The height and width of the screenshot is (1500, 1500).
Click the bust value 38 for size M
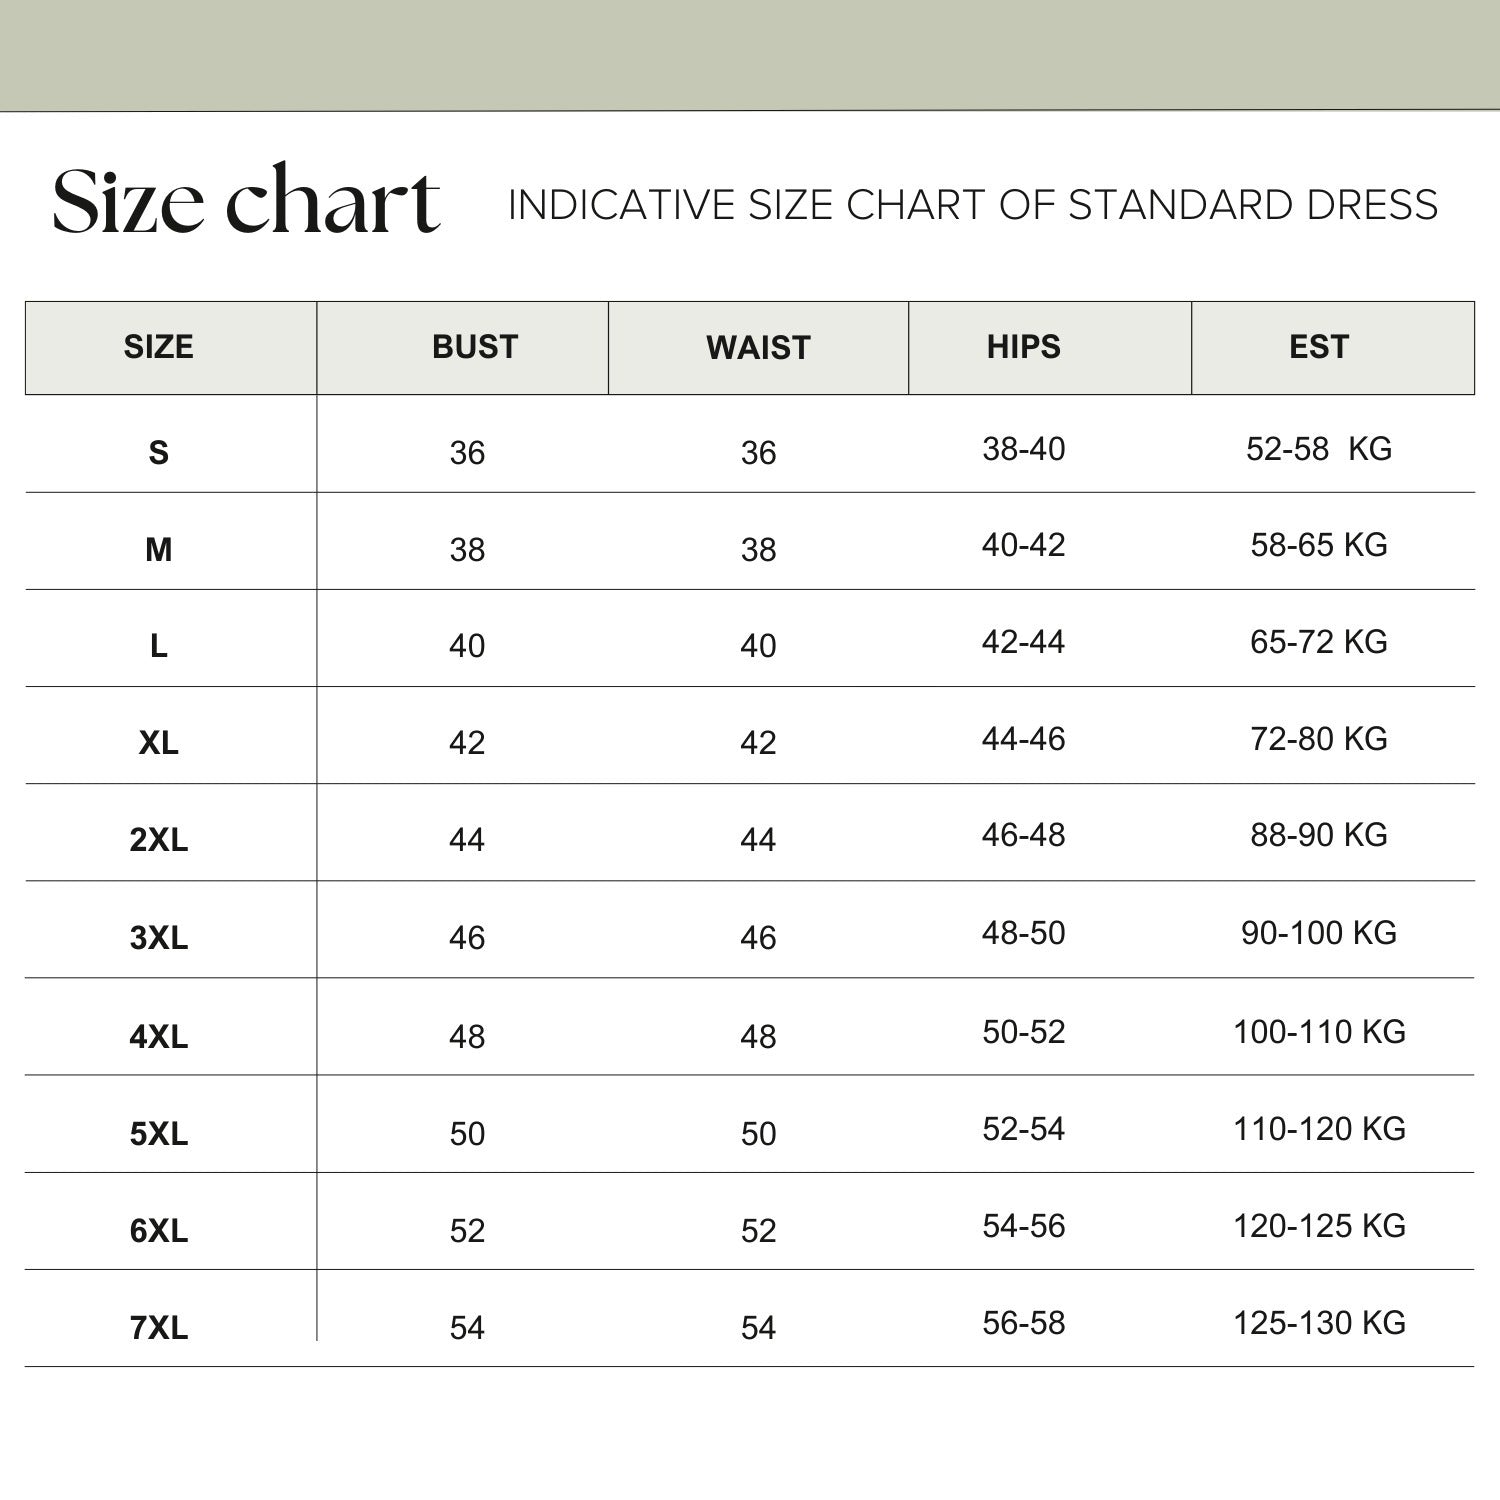[x=467, y=550]
